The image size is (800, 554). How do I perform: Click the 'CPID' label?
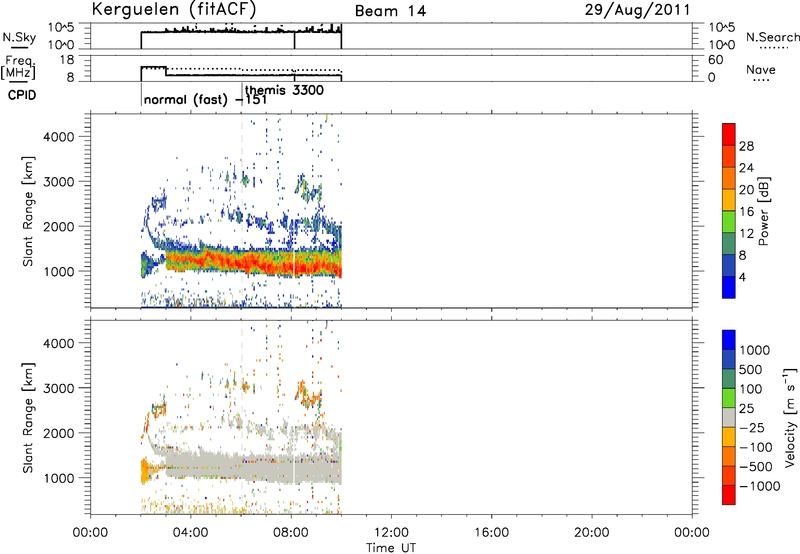coord(22,95)
